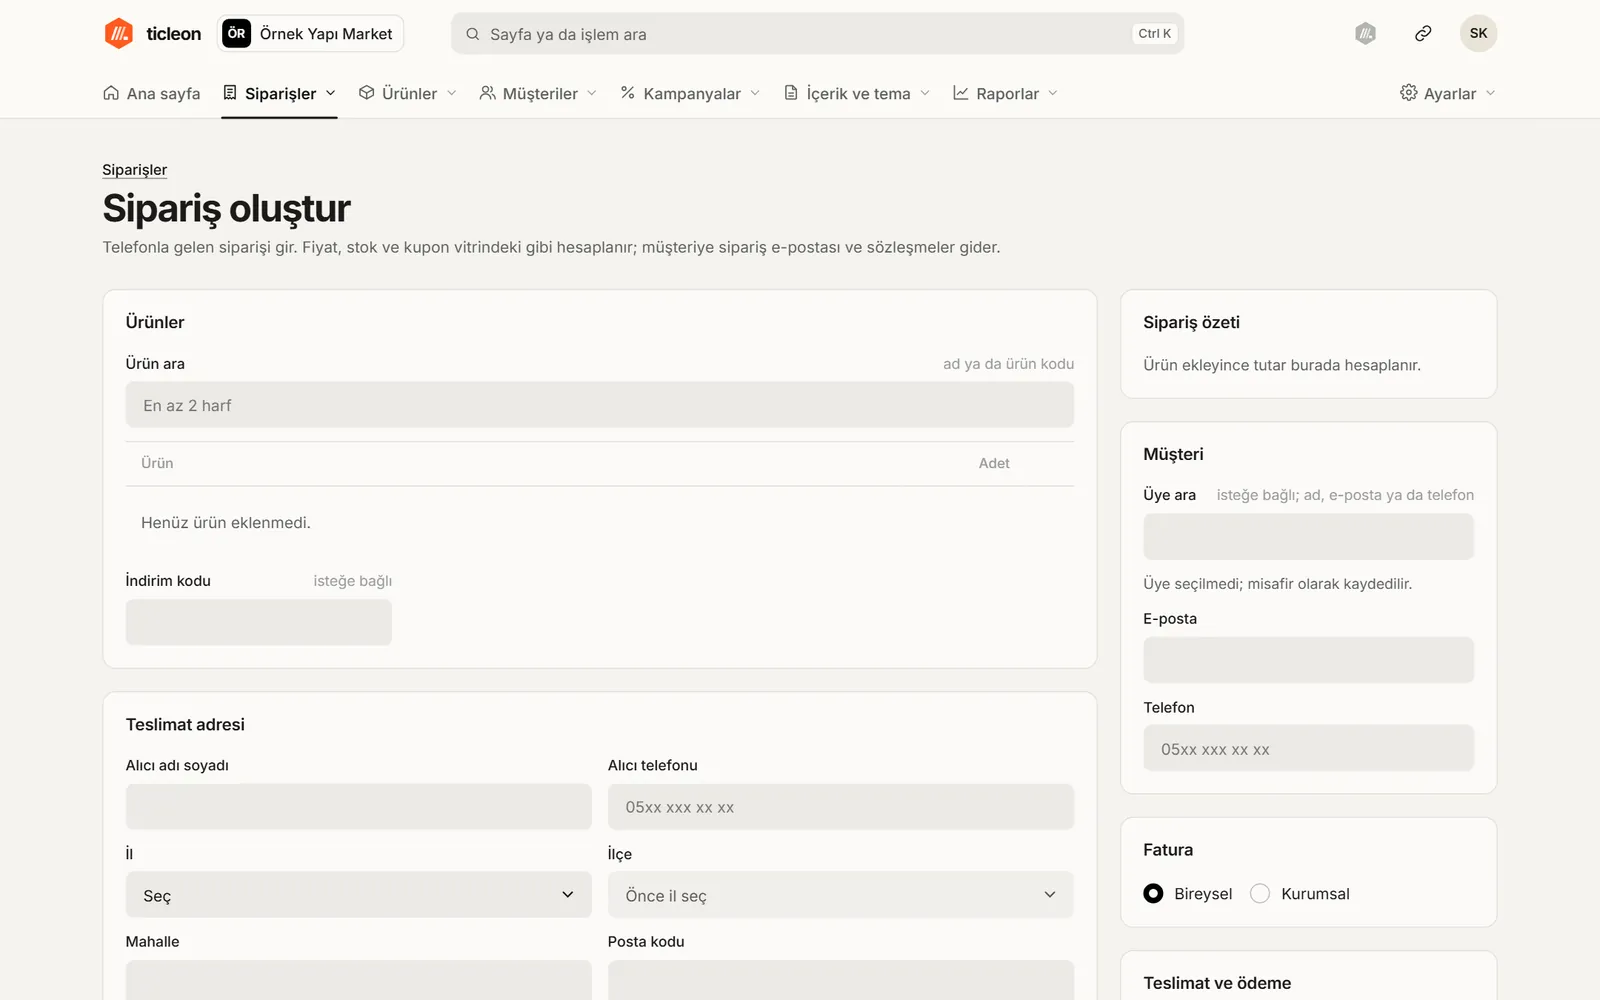
Task: Expand the Ürünler menu chevron
Action: [x=452, y=93]
